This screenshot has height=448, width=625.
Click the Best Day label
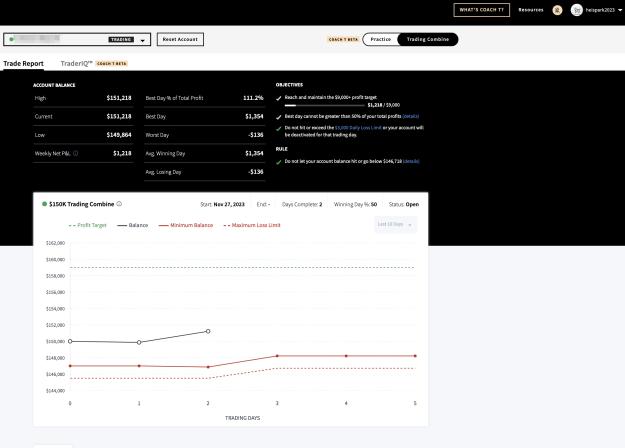point(155,117)
